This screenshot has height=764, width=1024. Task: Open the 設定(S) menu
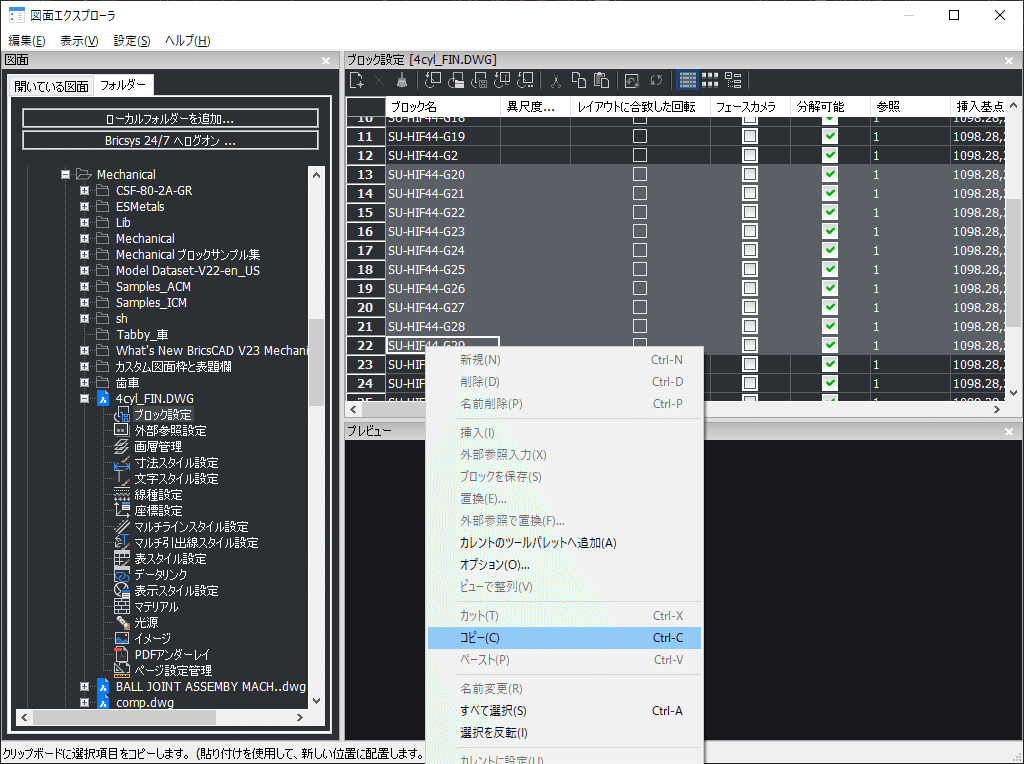(x=132, y=40)
